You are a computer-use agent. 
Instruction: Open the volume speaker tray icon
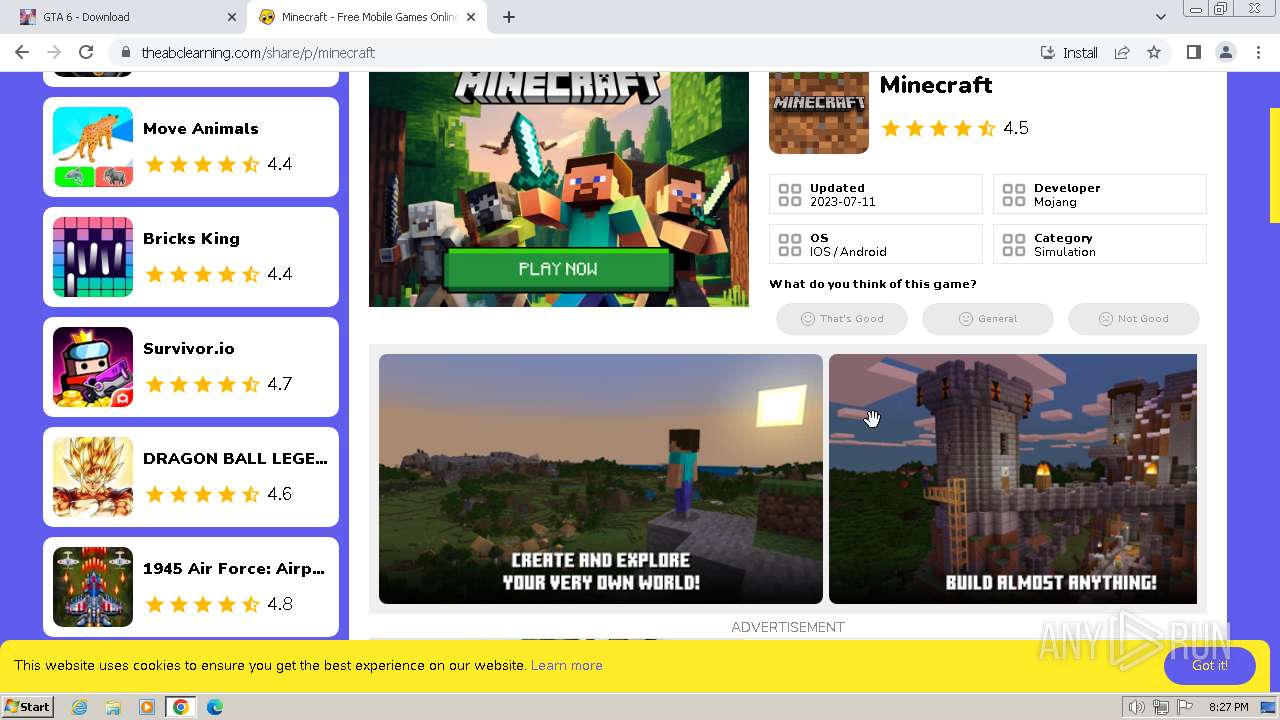1137,707
